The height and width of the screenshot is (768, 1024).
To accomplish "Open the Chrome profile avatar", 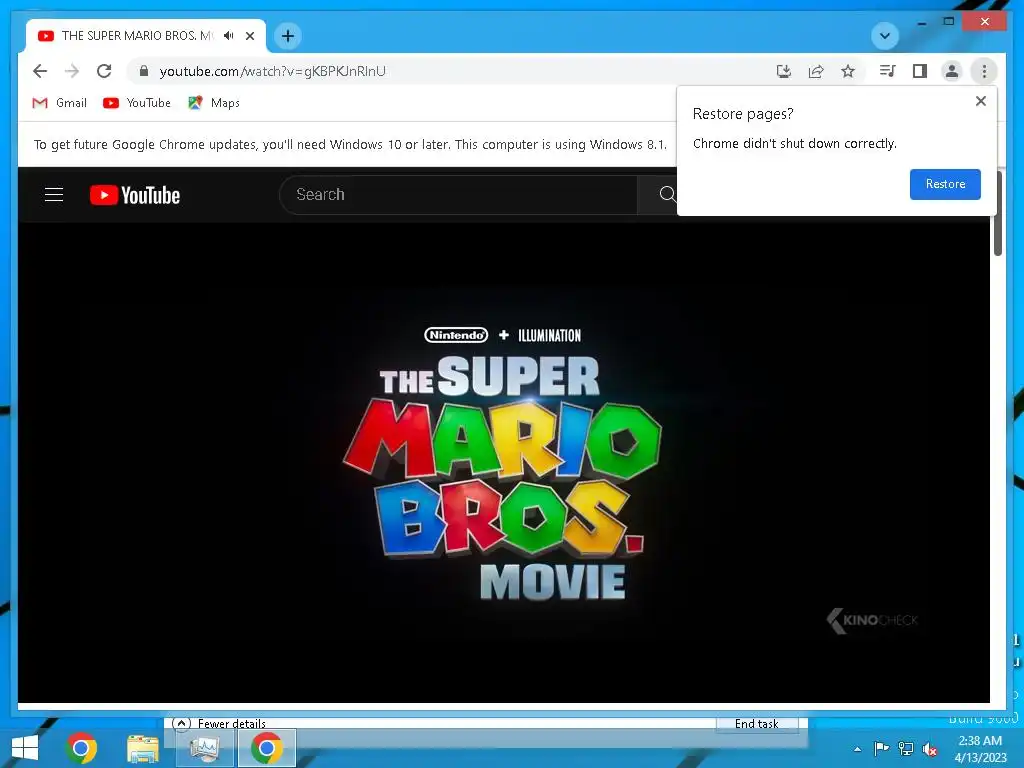I will coord(952,71).
